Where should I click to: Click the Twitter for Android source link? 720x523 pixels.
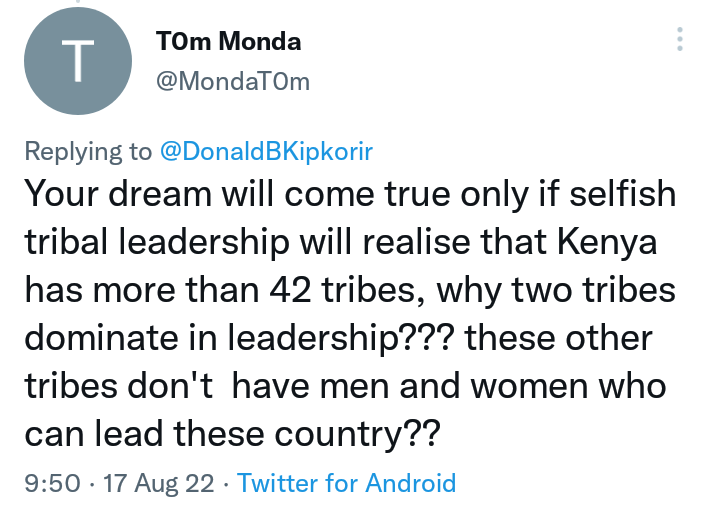pyautogui.click(x=346, y=483)
